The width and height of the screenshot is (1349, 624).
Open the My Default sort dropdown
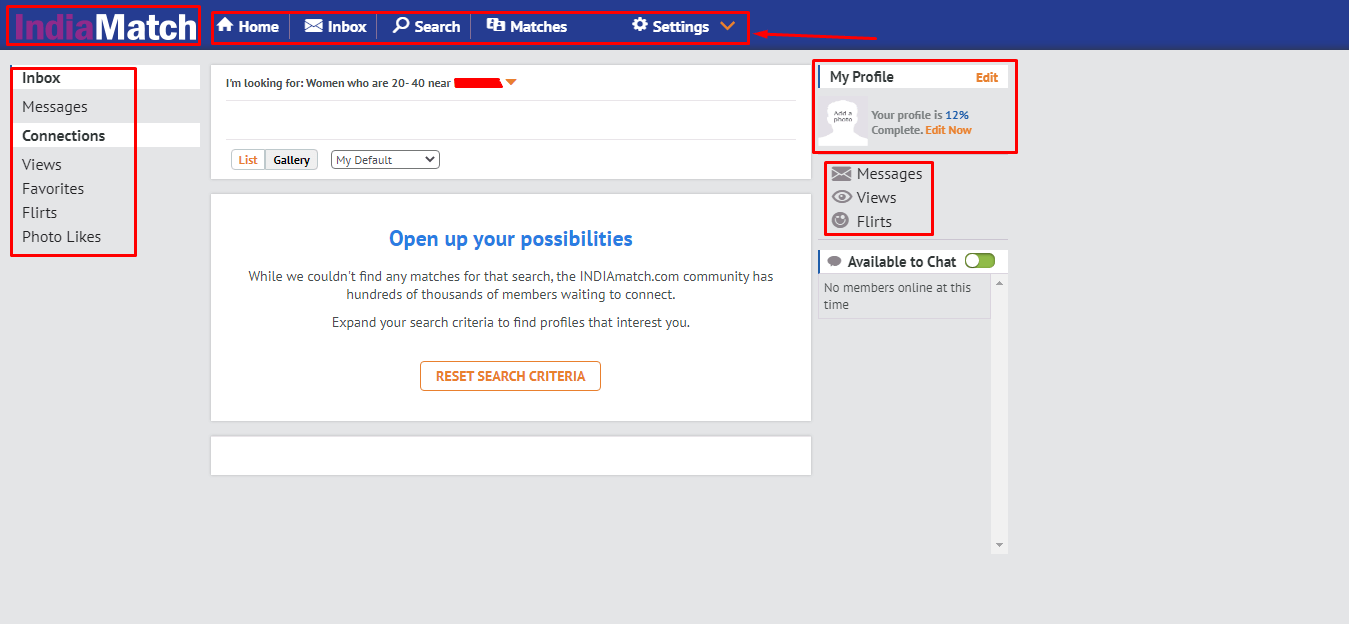pos(385,160)
